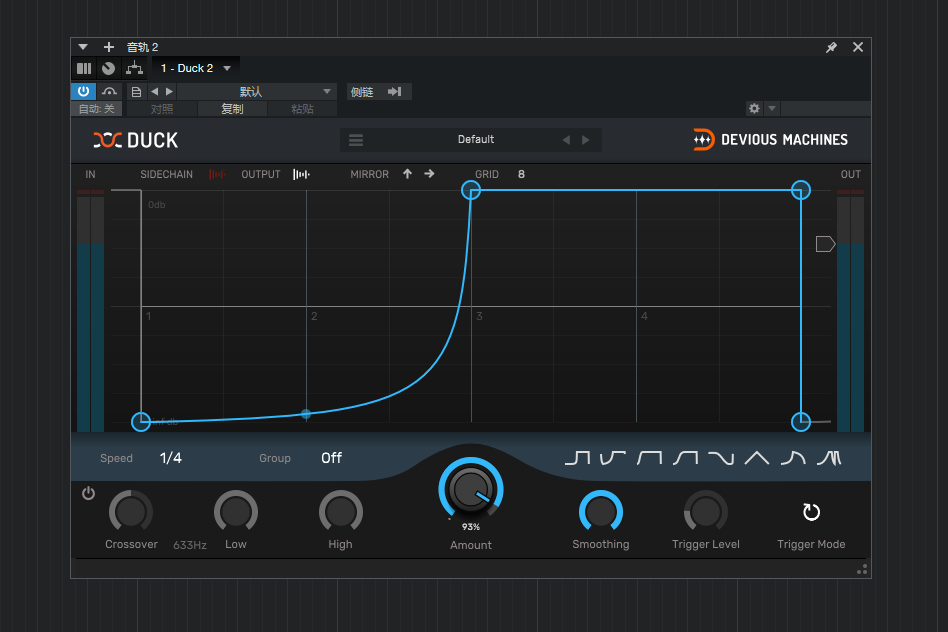Show the sidechain waveform display

point(217,174)
